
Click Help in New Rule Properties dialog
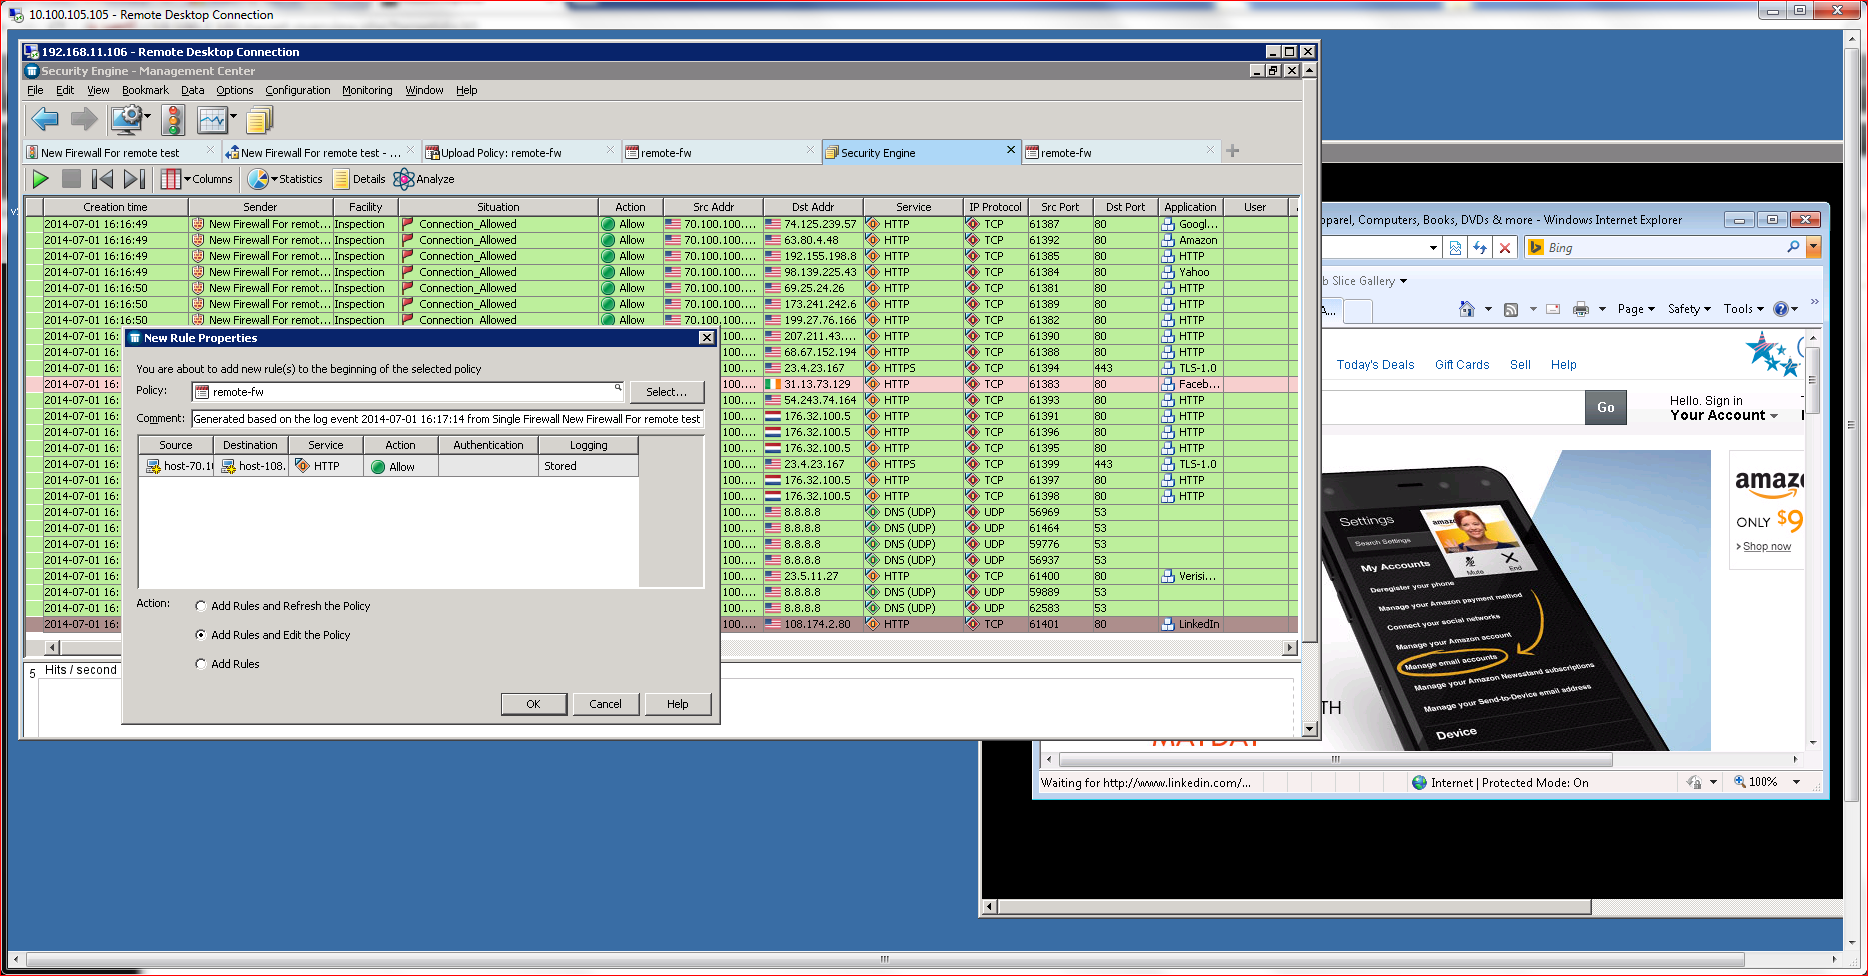click(x=677, y=704)
